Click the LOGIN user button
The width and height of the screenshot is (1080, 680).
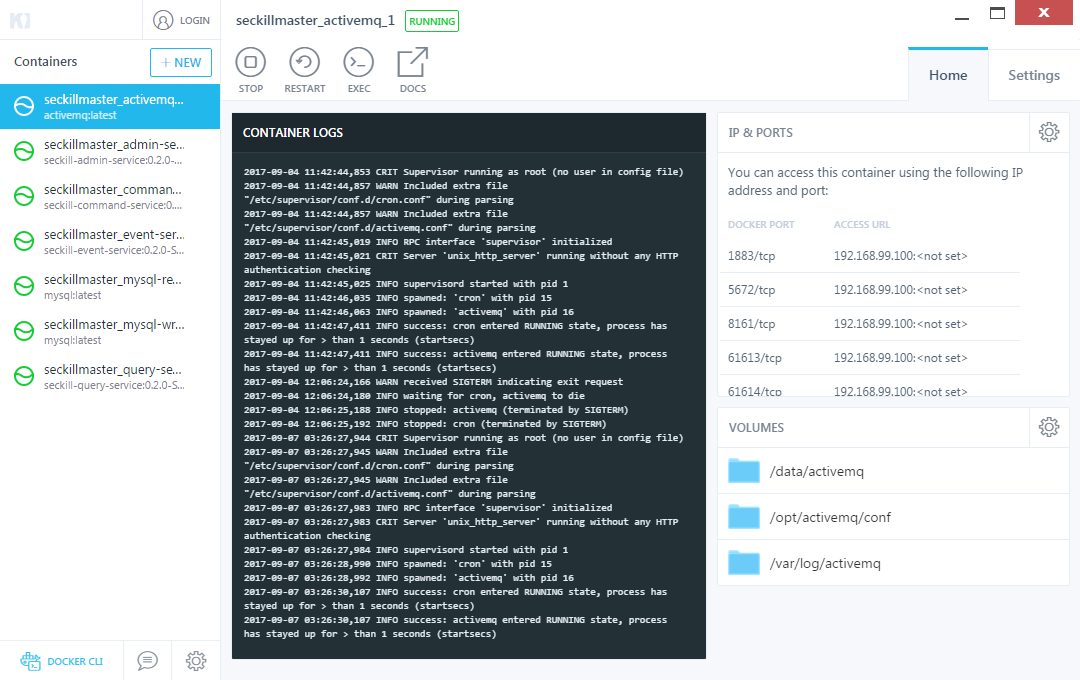coord(182,20)
